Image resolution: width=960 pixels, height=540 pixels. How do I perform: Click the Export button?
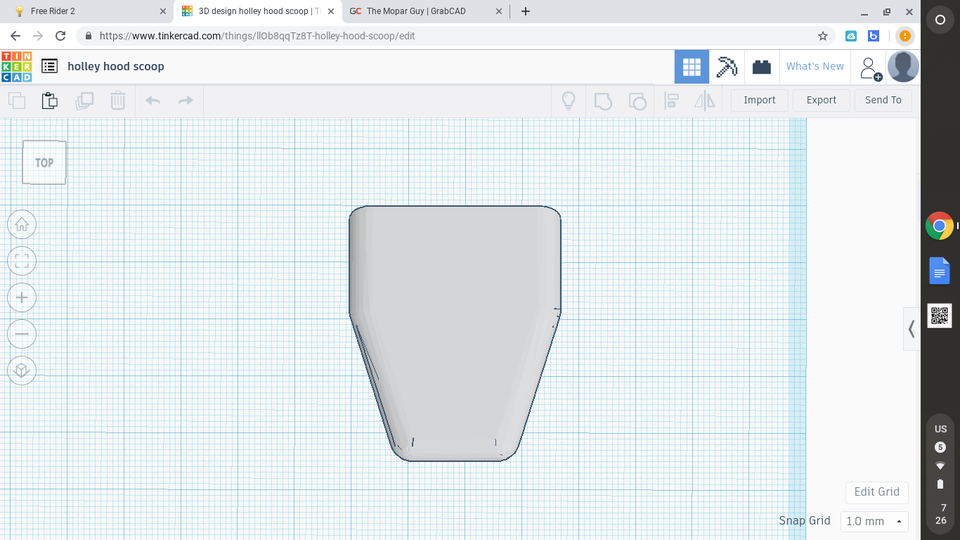[821, 100]
